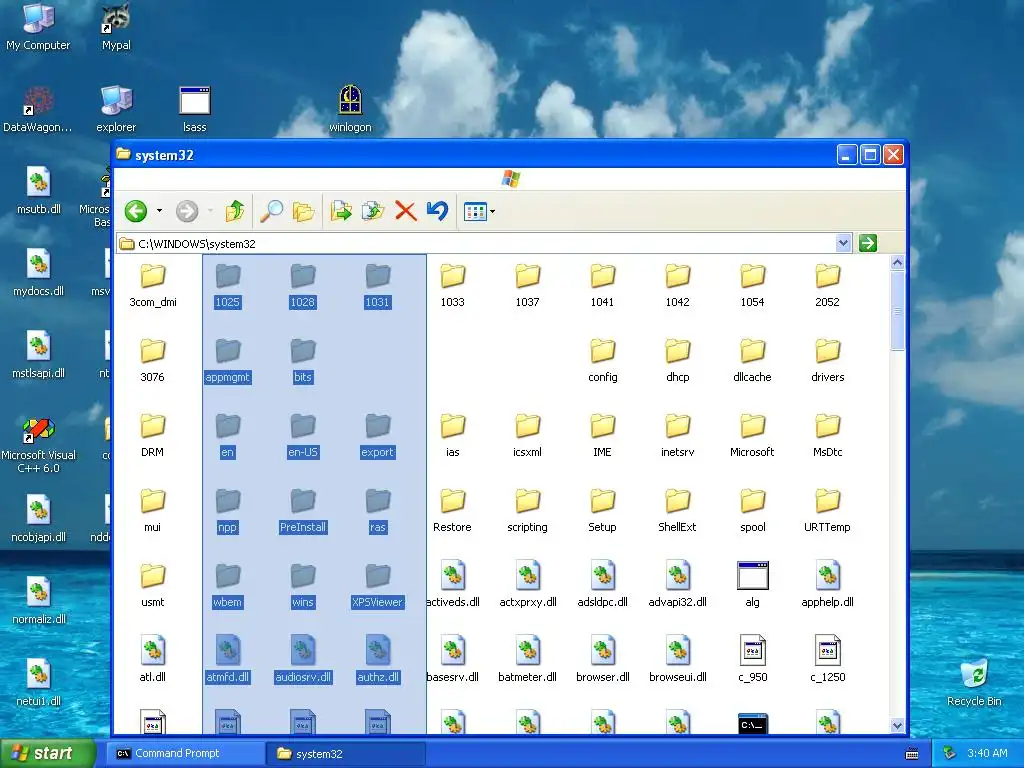Open the Back button history dropdown
Viewport: 1024px width, 768px height.
click(x=159, y=211)
